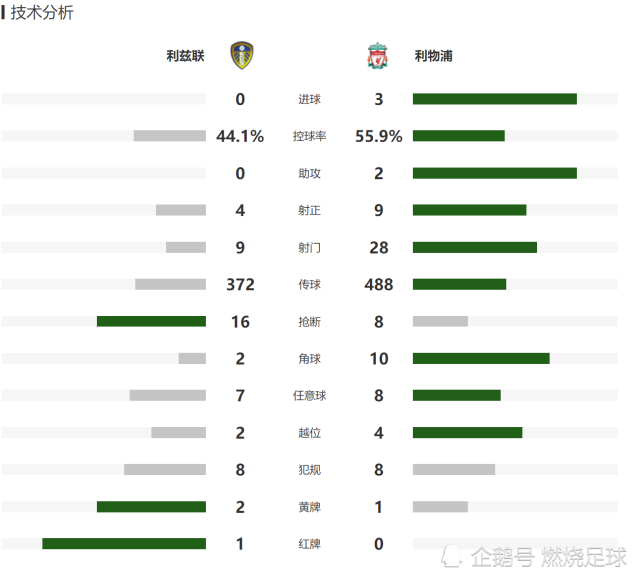
Task: Click the 企鹅号 燃烧足球 watermark text
Action: point(549,557)
